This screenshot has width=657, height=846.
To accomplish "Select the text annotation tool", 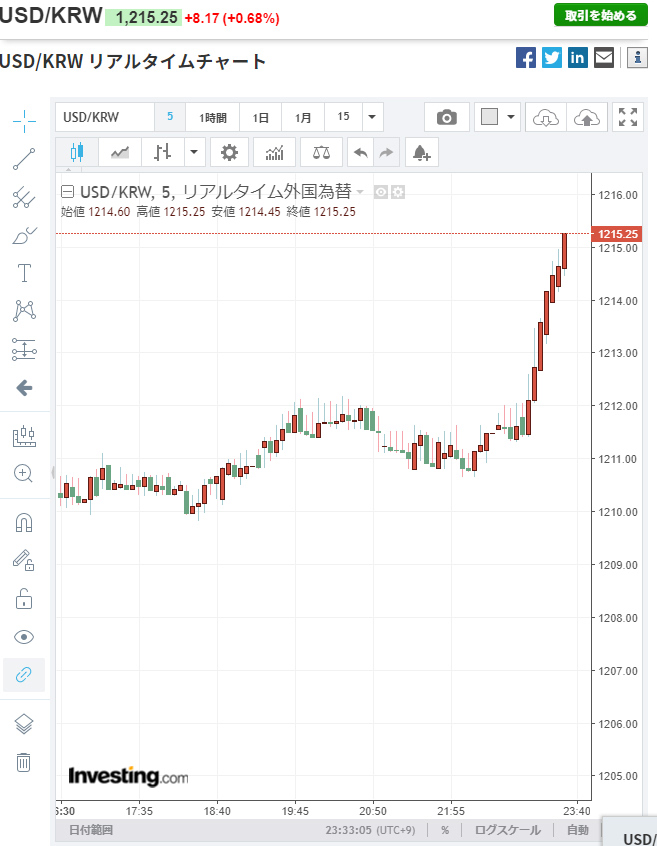I will [x=24, y=273].
